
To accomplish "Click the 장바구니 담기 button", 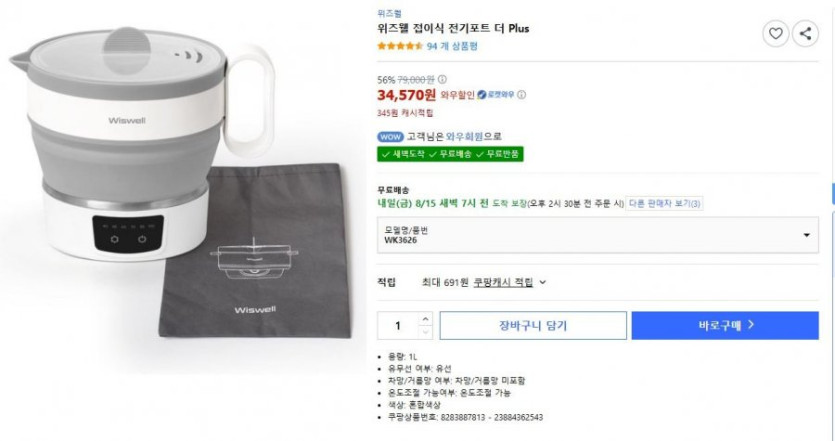I will [533, 325].
